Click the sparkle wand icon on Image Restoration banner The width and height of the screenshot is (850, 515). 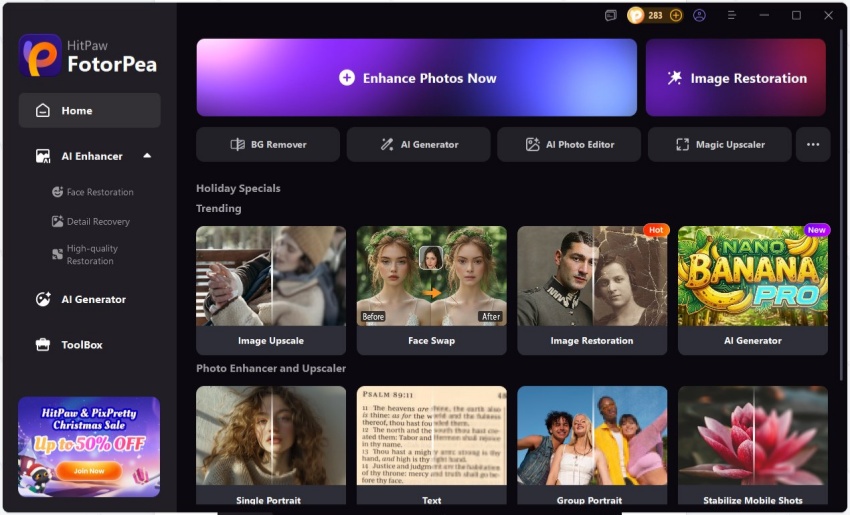tap(674, 78)
